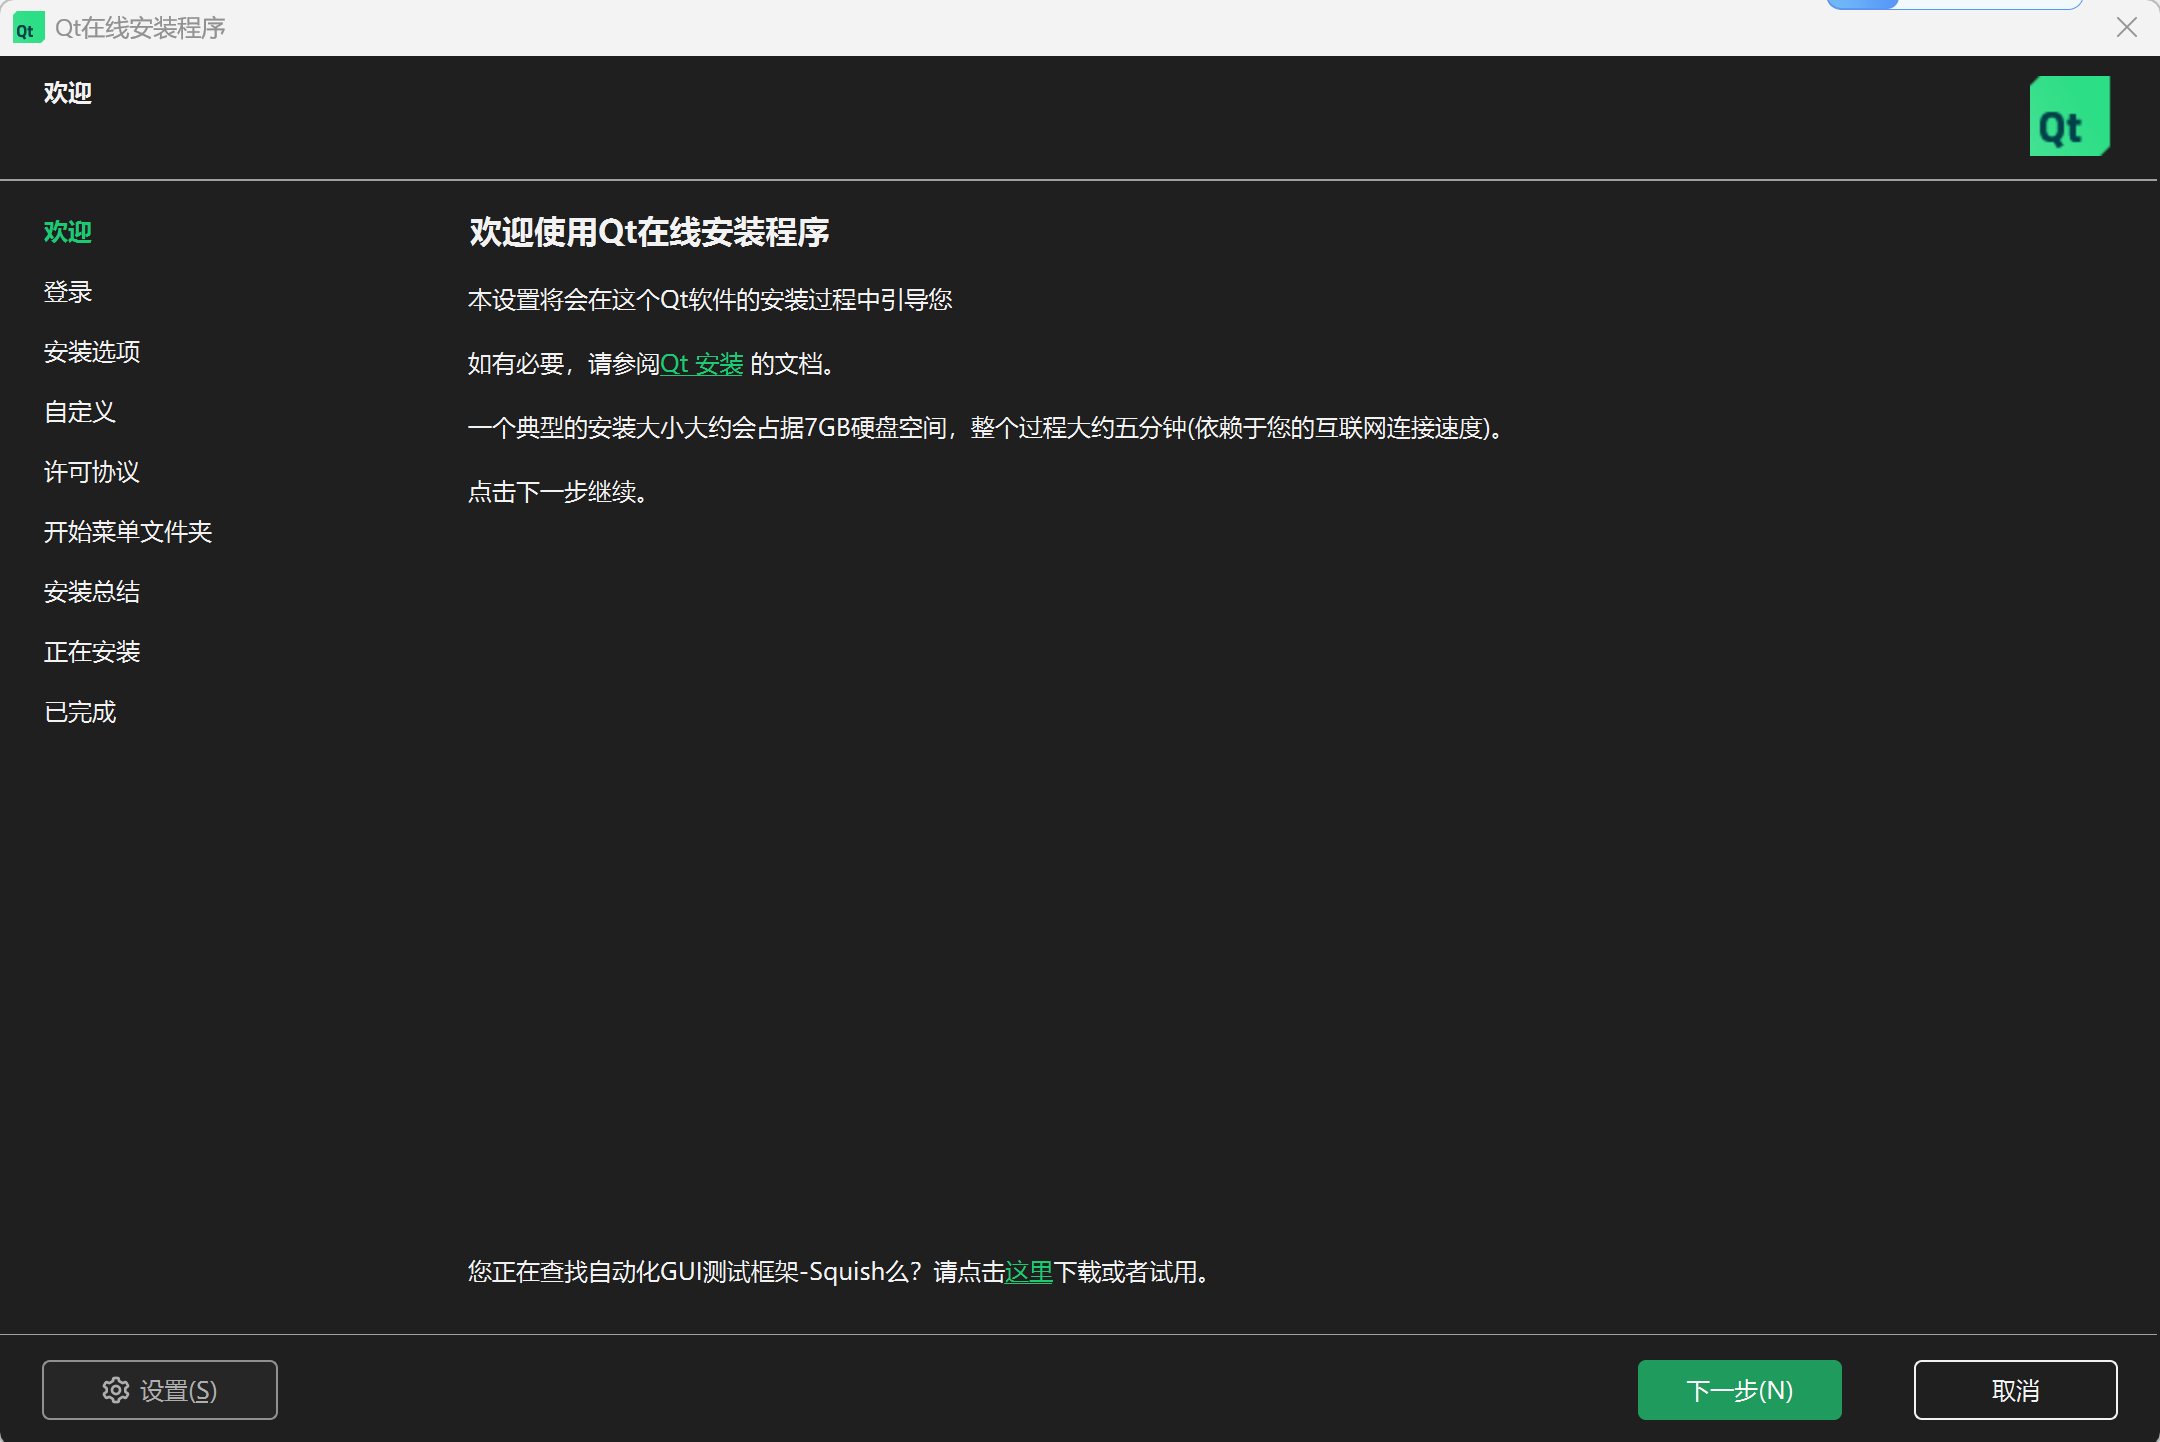Open the 自定义 step
Screen dimensions: 2160x1442
[79, 411]
